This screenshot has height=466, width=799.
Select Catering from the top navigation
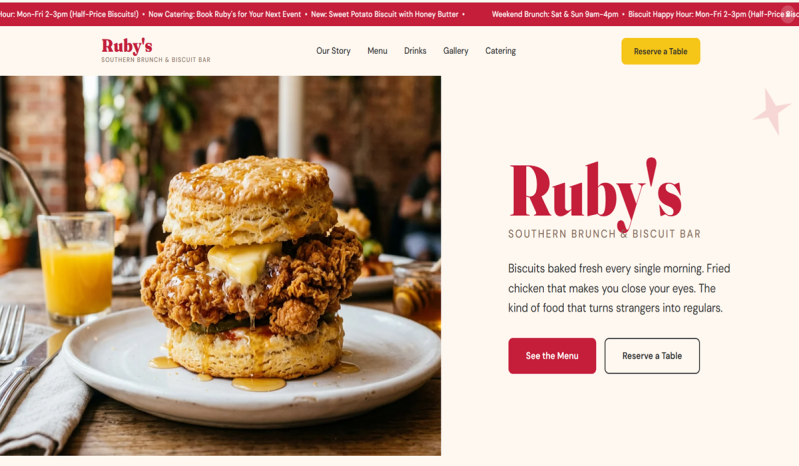pyautogui.click(x=500, y=51)
